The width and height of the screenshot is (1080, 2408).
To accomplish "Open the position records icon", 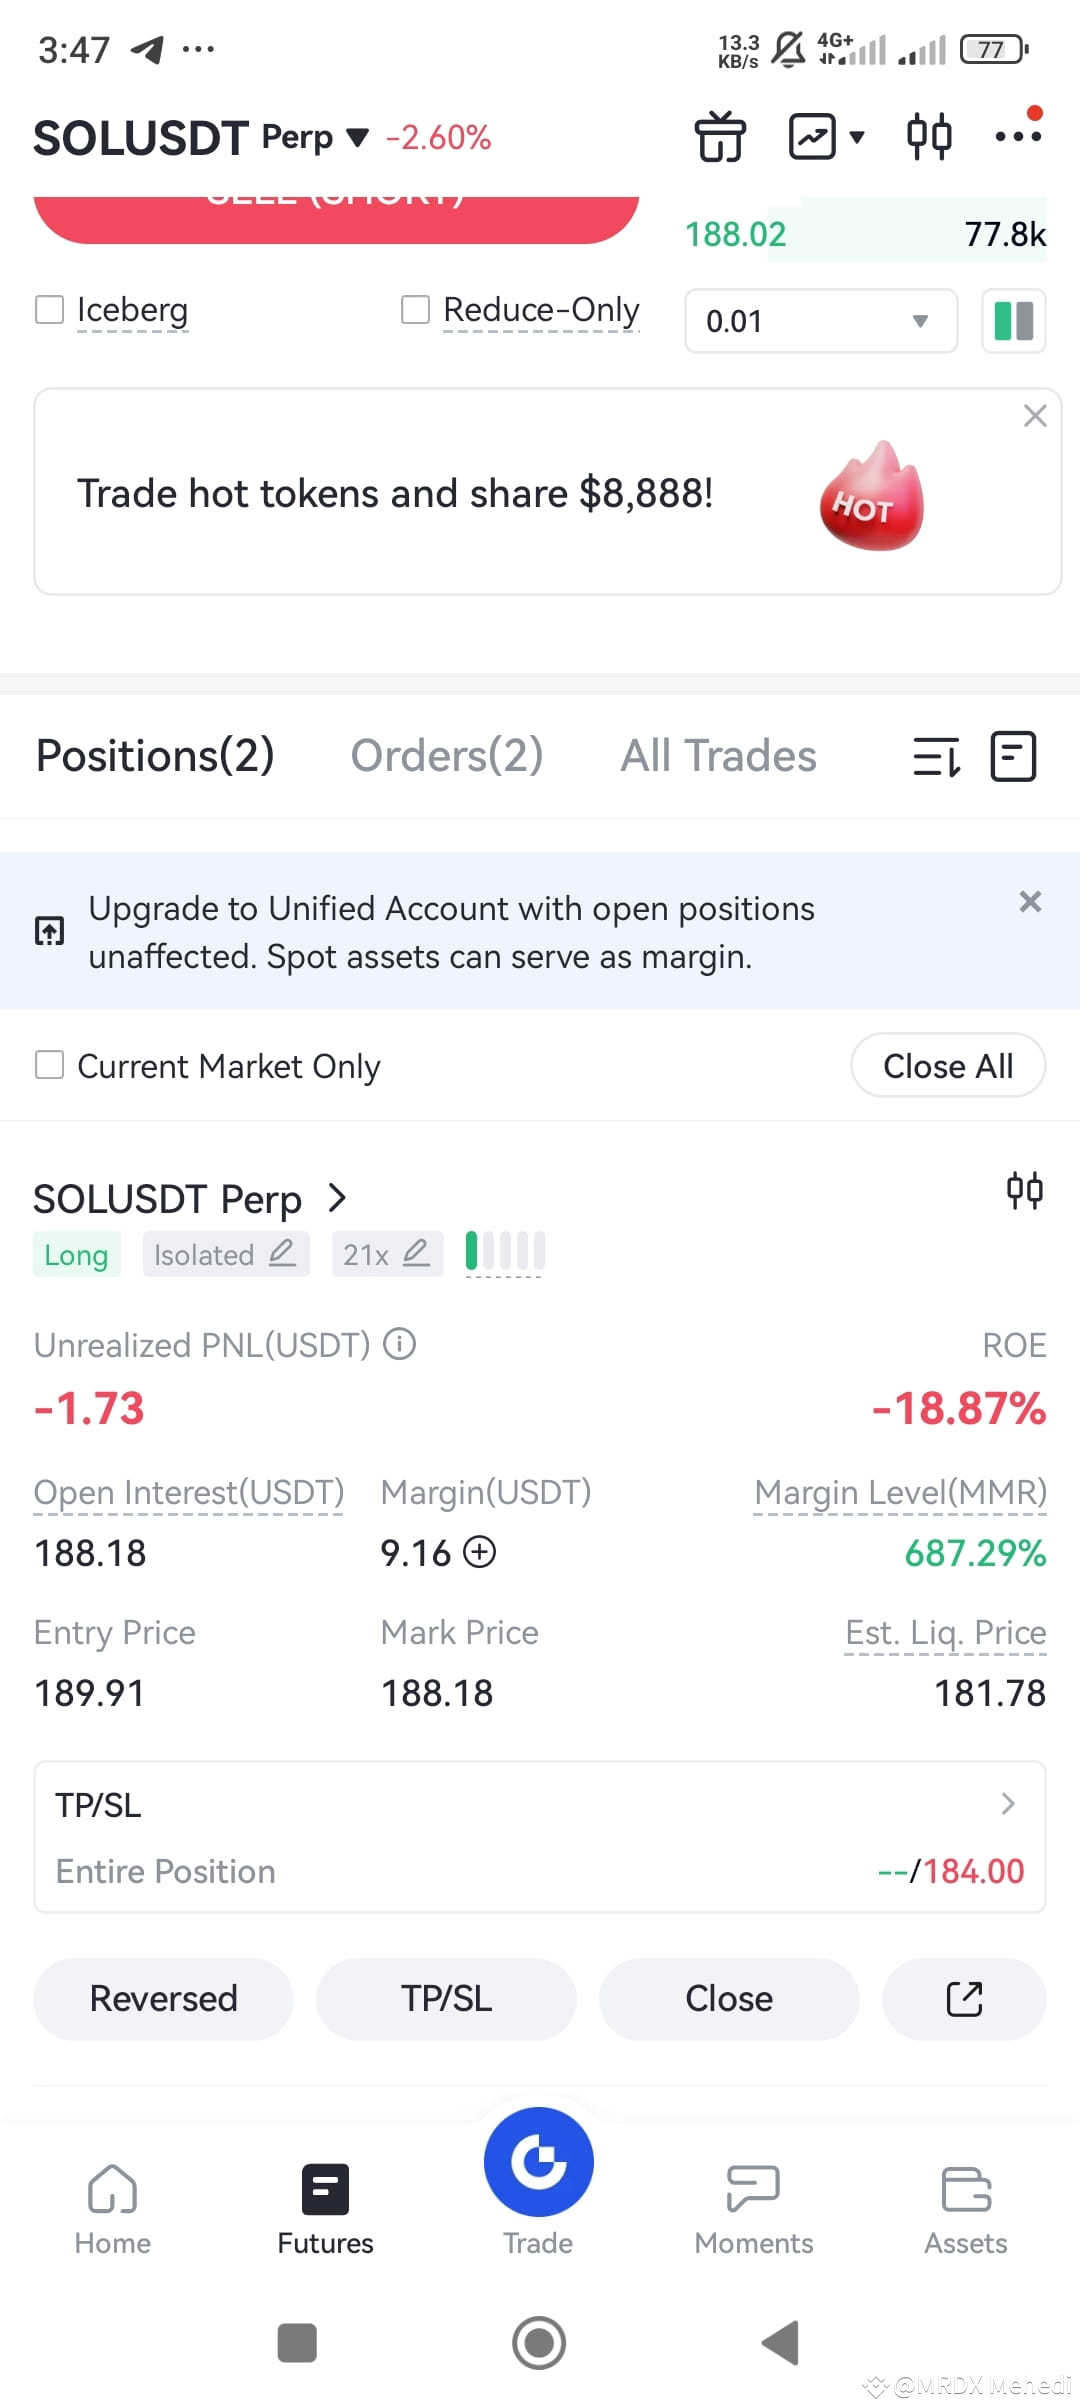I will [1013, 757].
